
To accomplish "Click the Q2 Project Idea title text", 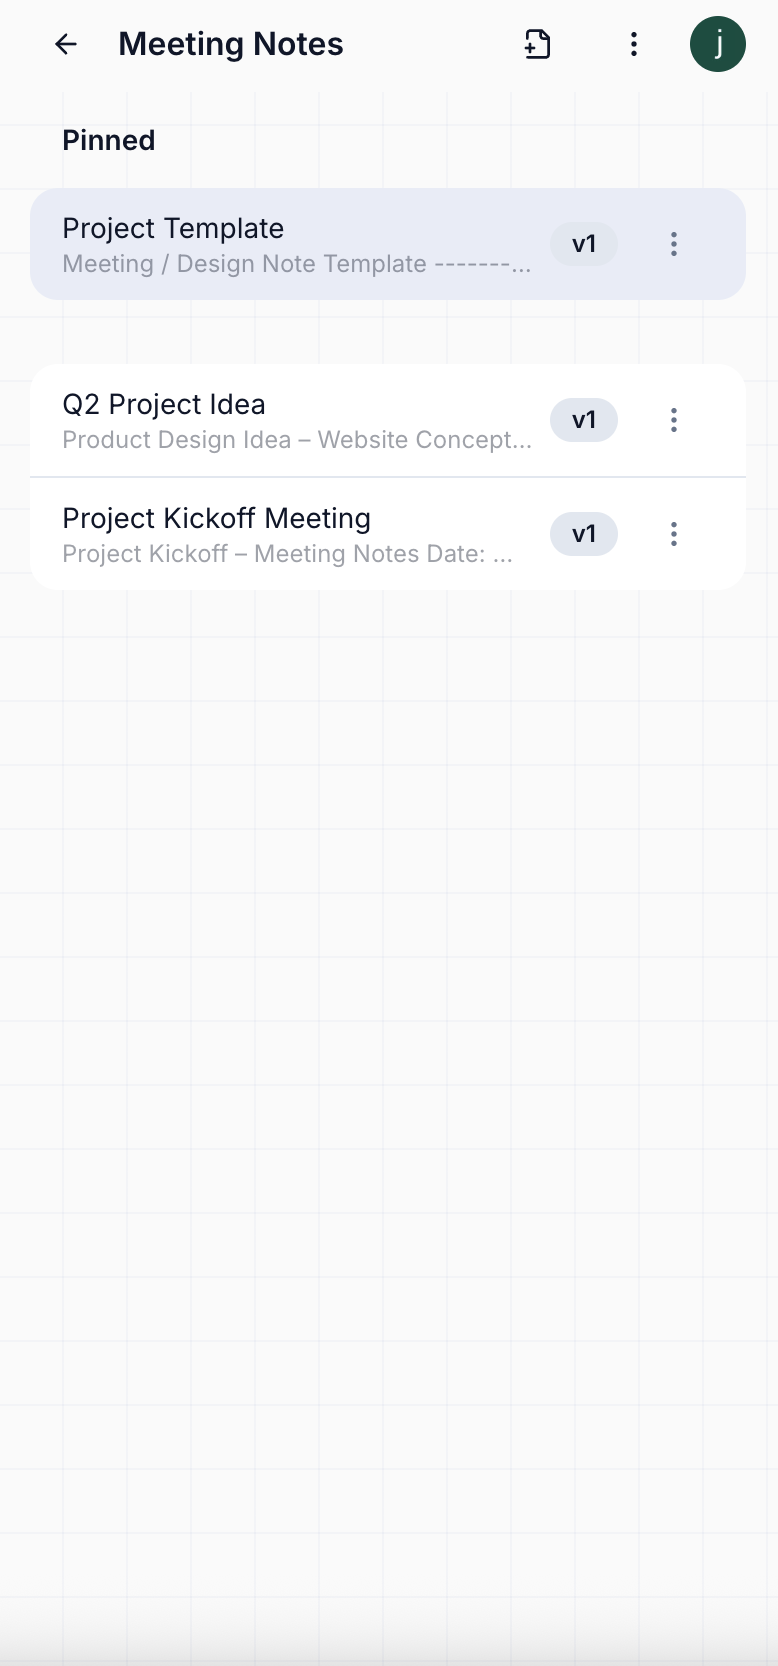I will 164,405.
